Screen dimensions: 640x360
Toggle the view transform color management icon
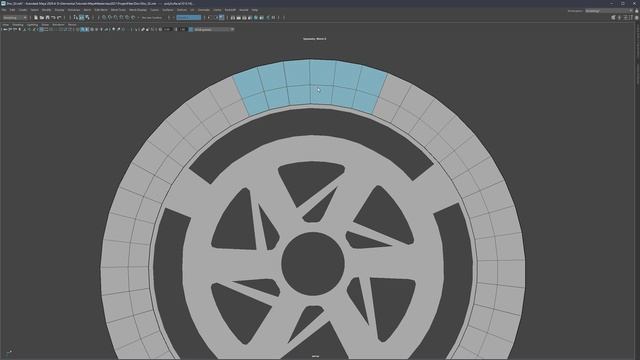(191, 29)
